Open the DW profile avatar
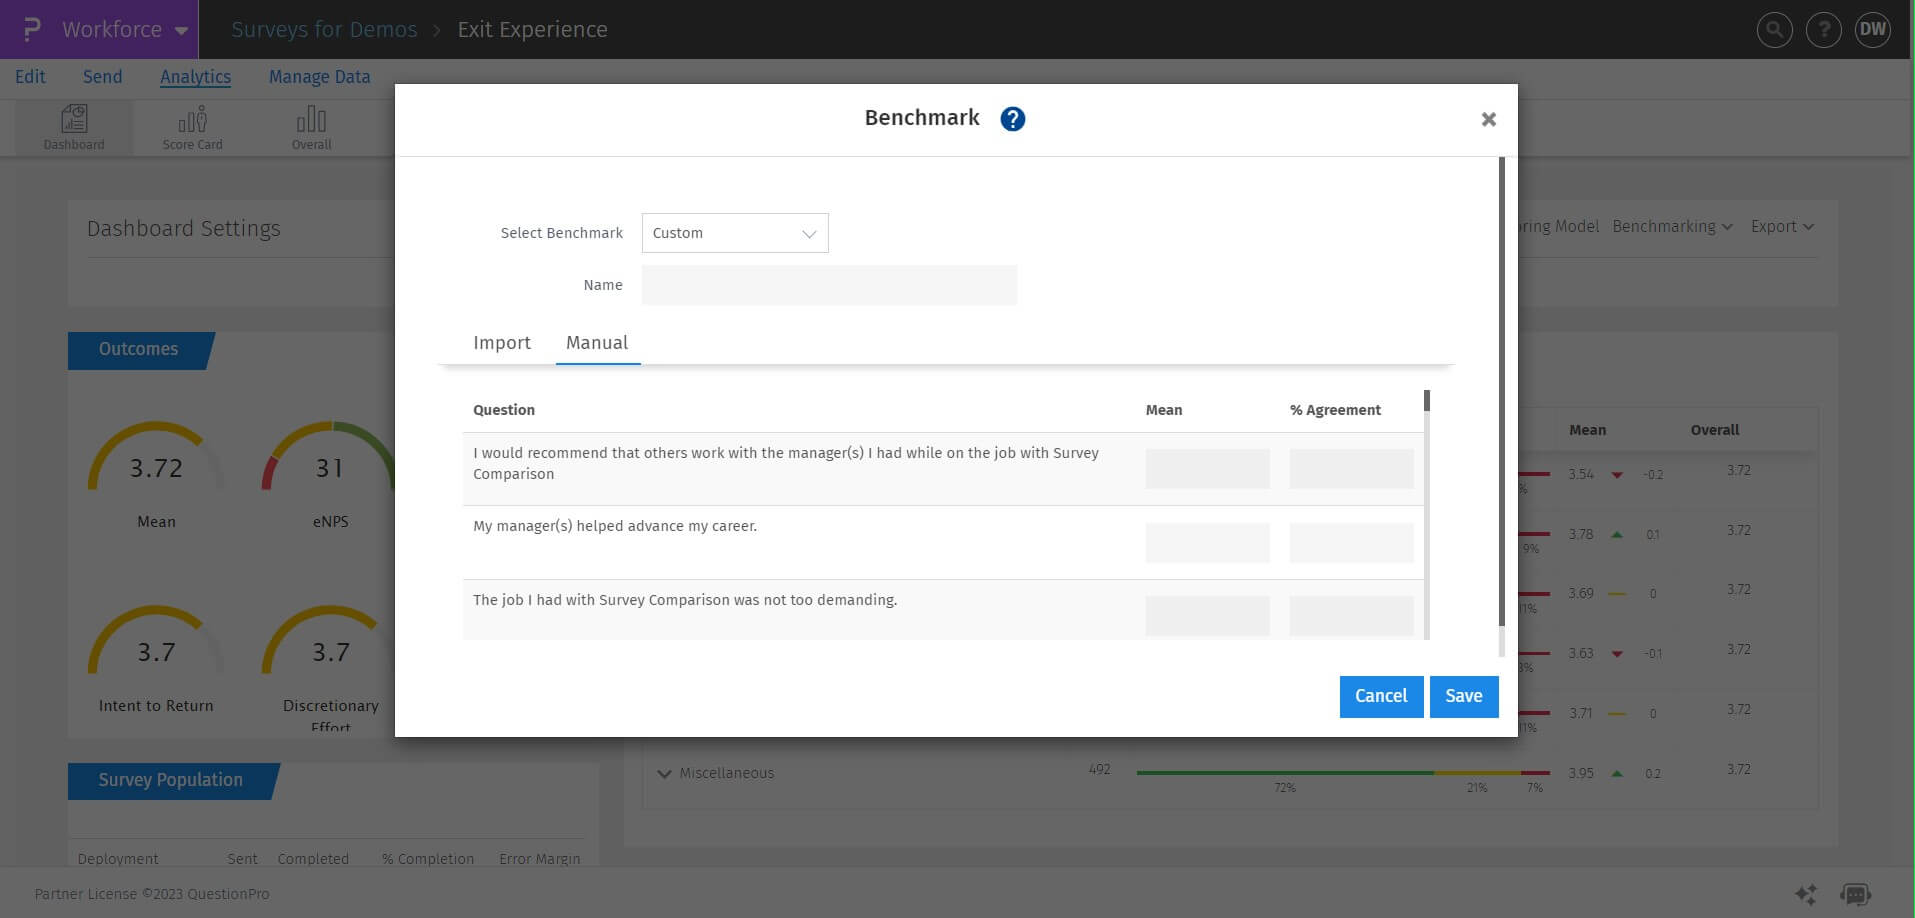The width and height of the screenshot is (1915, 918). (x=1872, y=29)
